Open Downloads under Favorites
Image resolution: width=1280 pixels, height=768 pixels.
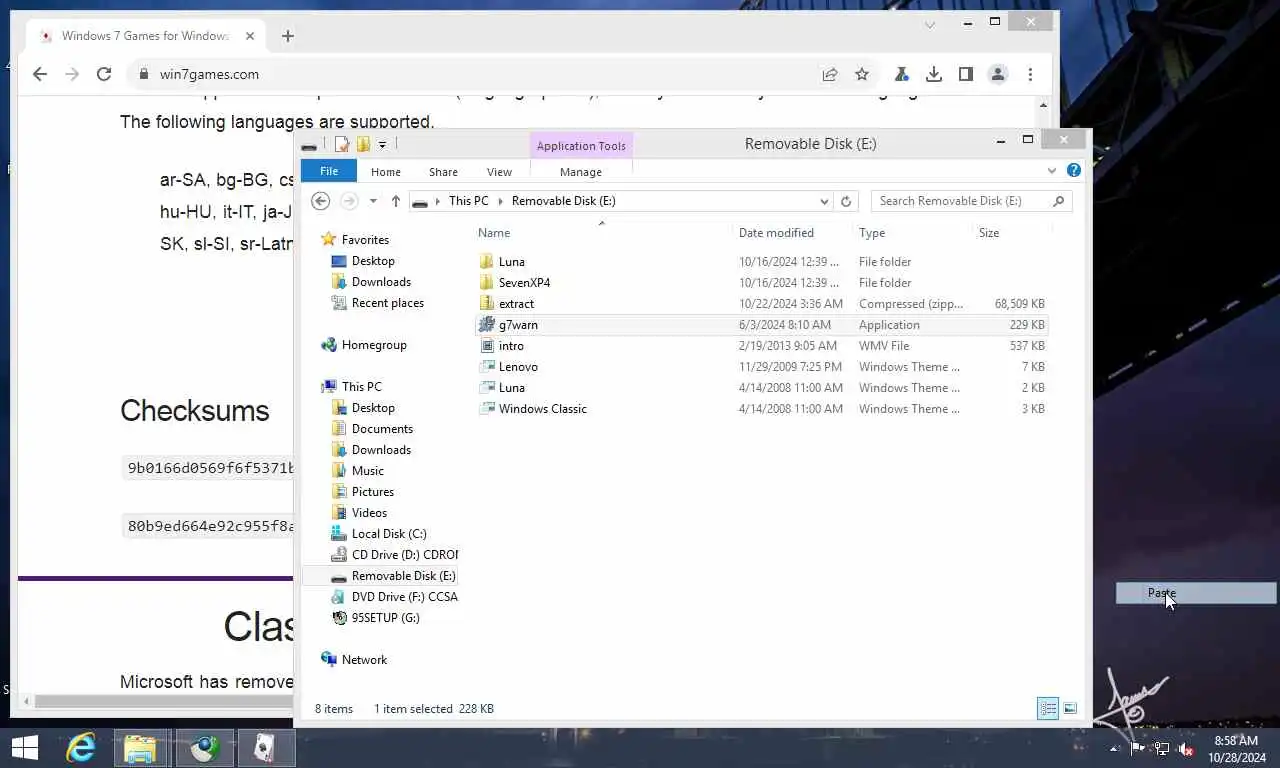(381, 282)
